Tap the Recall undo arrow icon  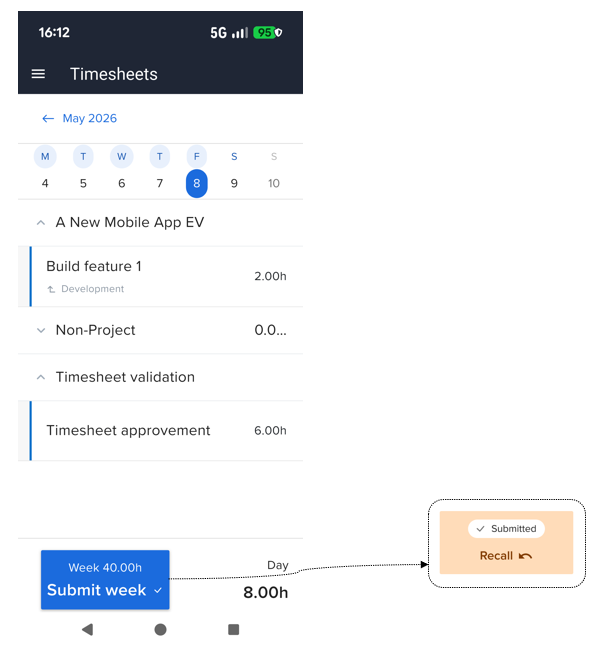[525, 556]
